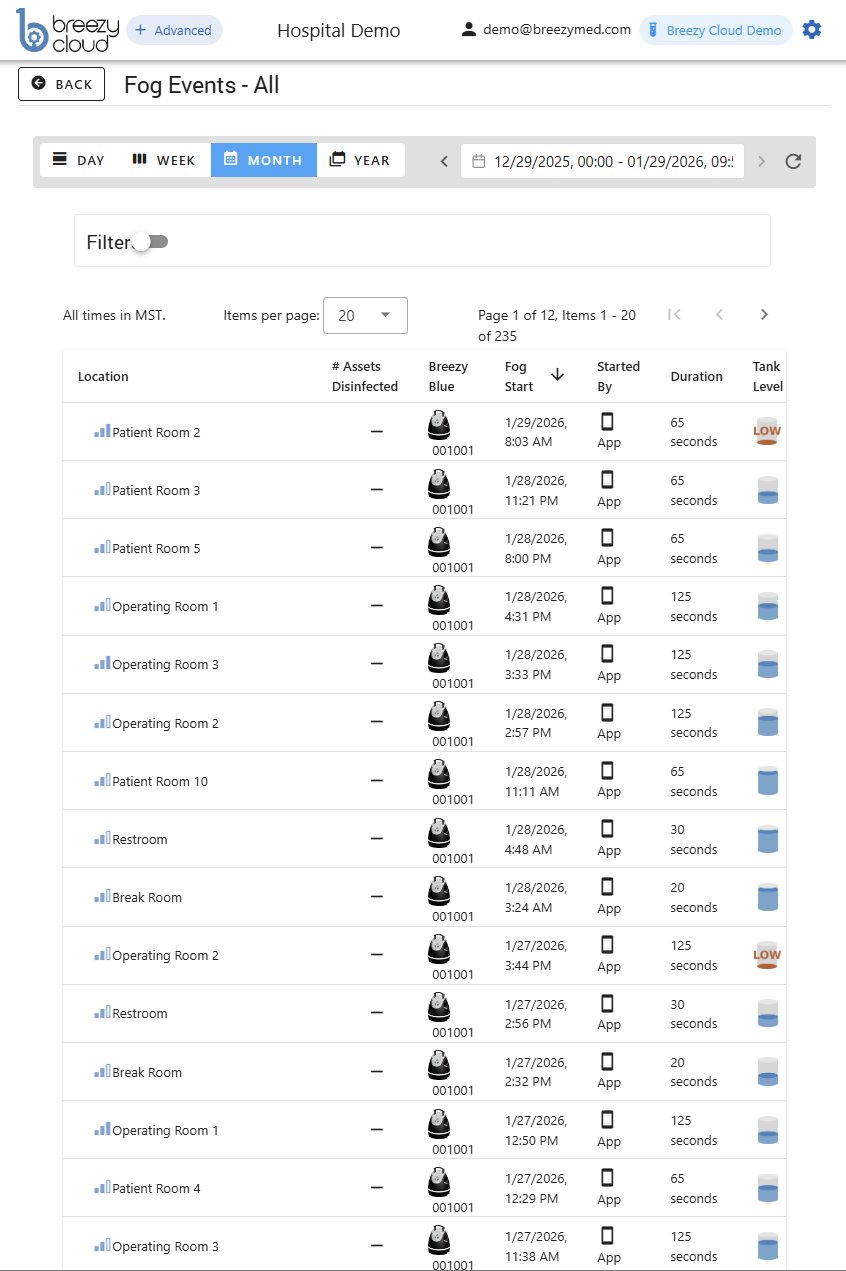Enable the Filter toggle

pos(148,241)
